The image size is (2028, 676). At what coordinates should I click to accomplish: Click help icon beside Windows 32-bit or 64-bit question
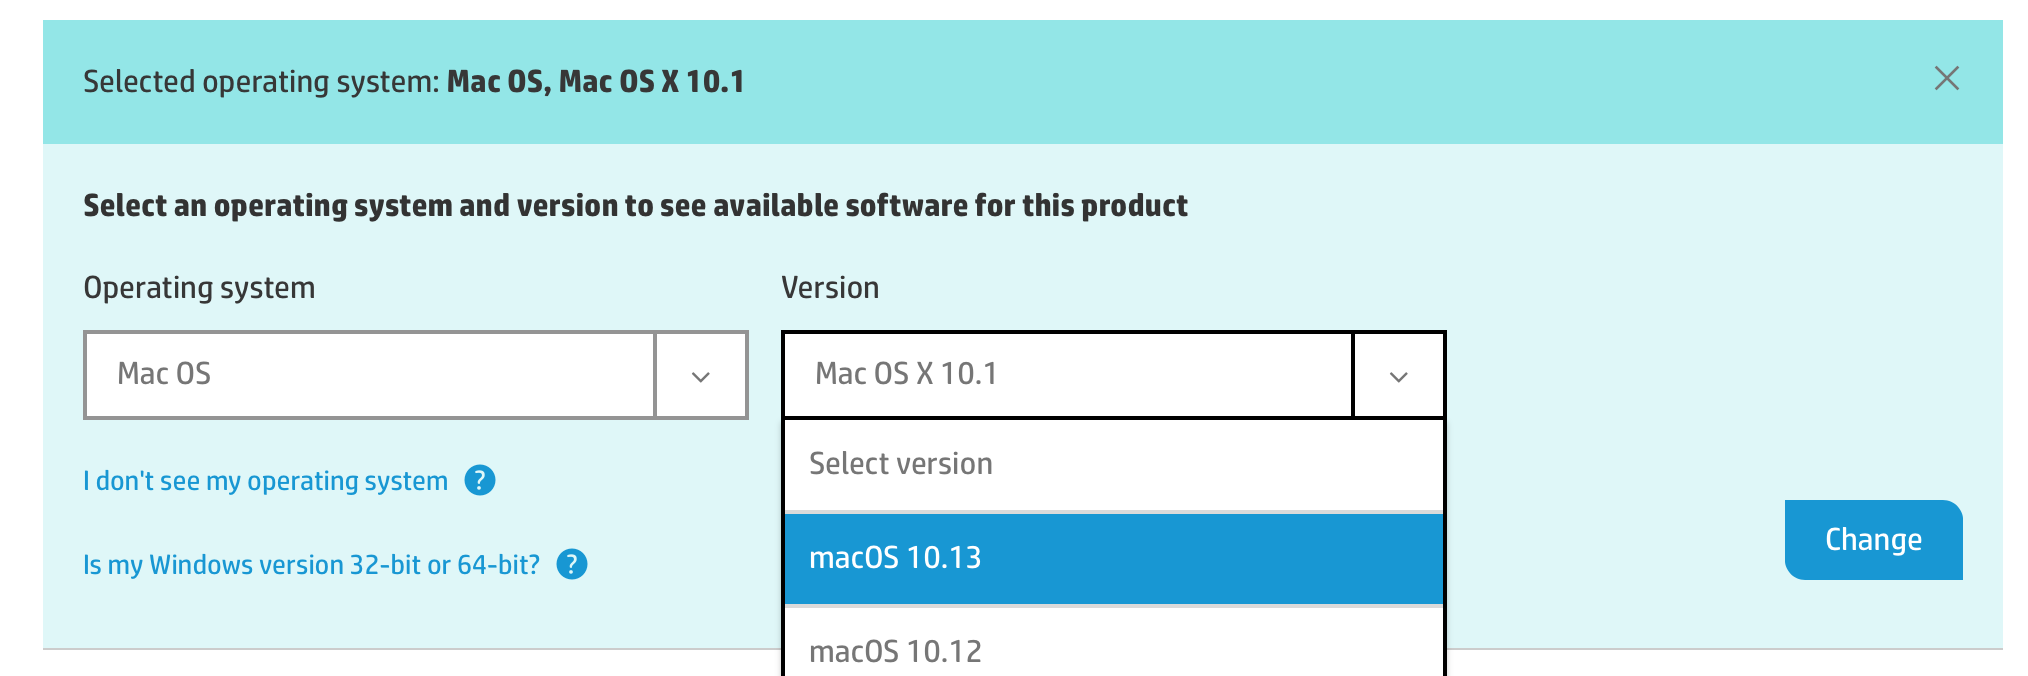[x=572, y=565]
